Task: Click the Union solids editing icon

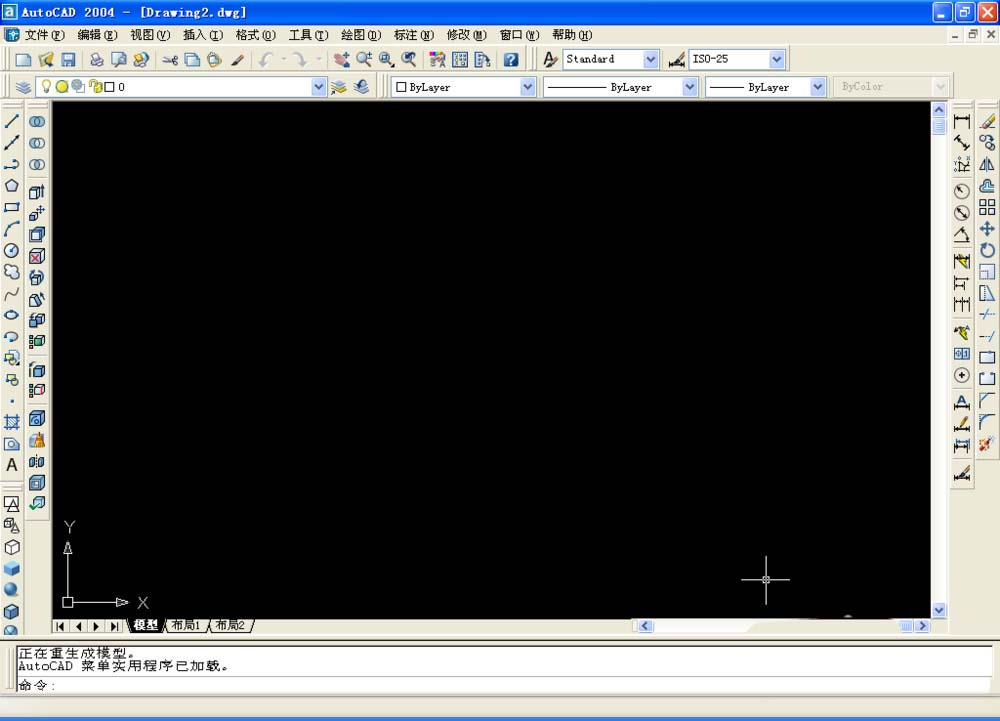Action: 37,121
